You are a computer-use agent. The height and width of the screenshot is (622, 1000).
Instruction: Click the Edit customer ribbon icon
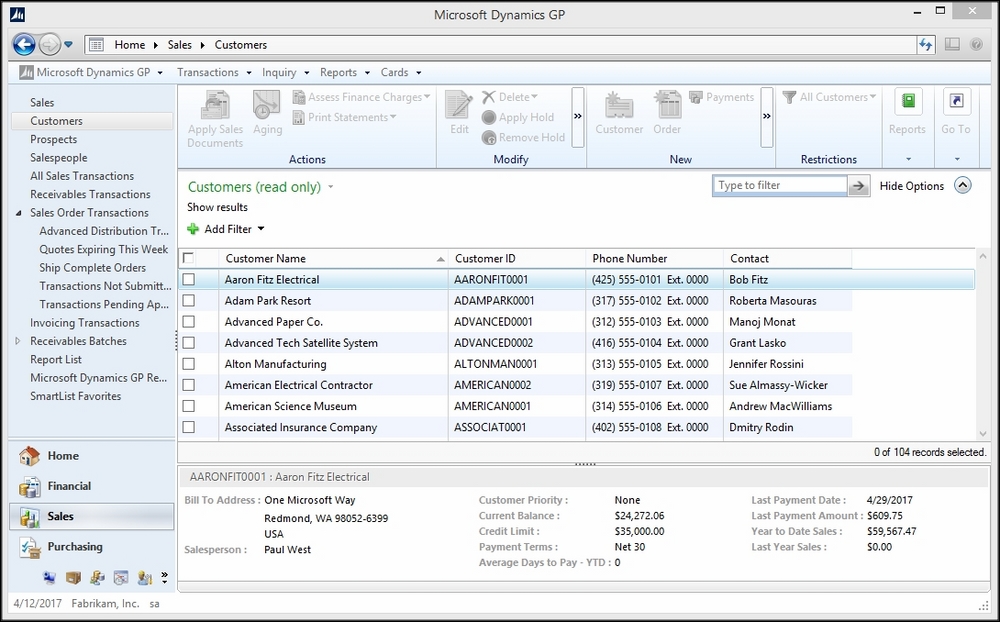[459, 105]
